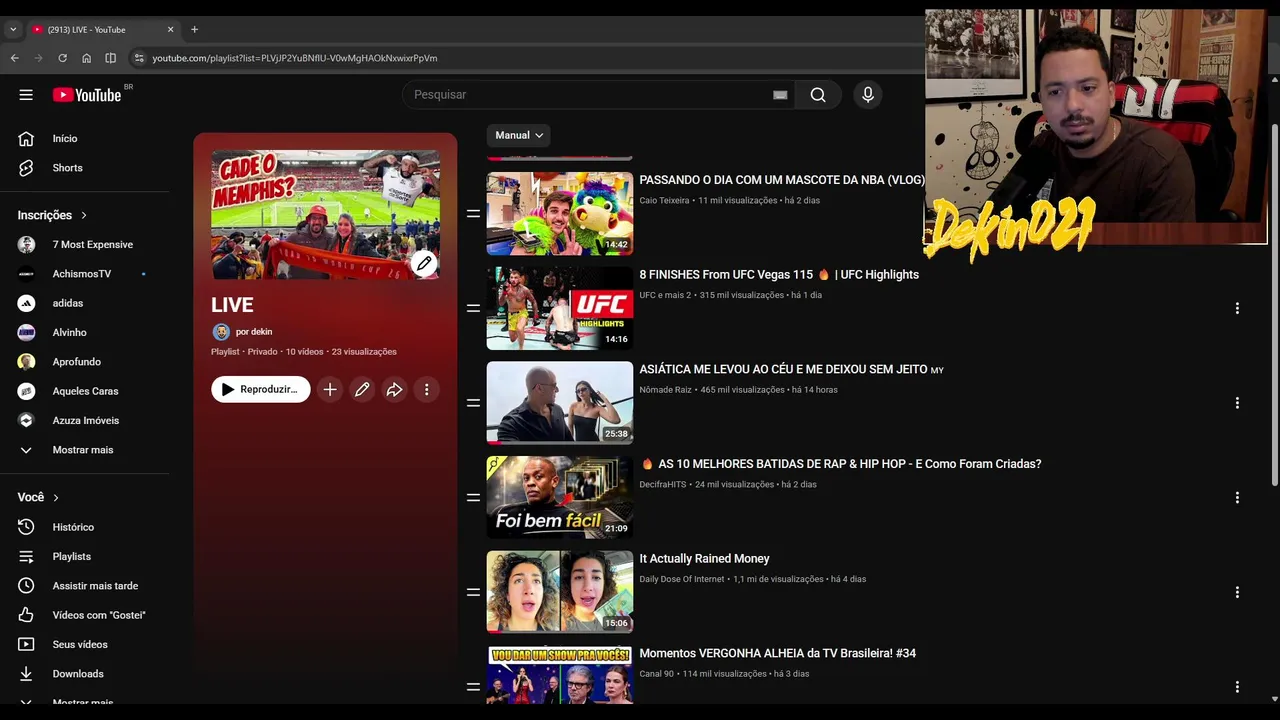Open the YouTube hamburger guide menu
The height and width of the screenshot is (720, 1280).
point(26,95)
